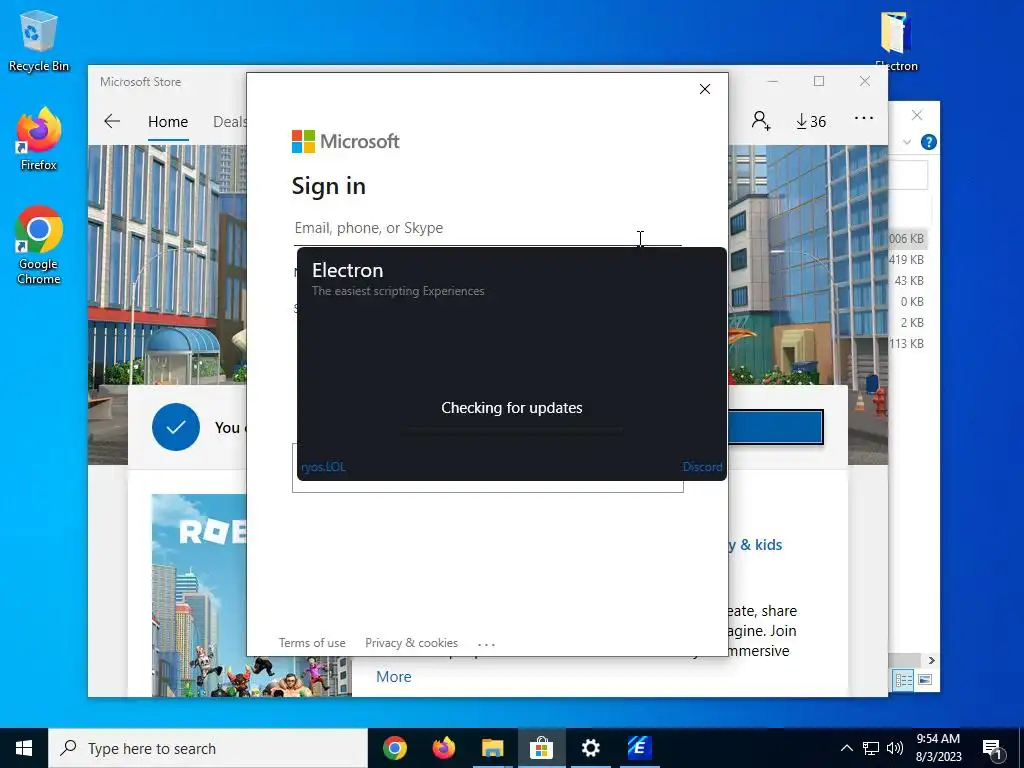
Task: Maximize the Microsoft Store window
Action: point(819,81)
